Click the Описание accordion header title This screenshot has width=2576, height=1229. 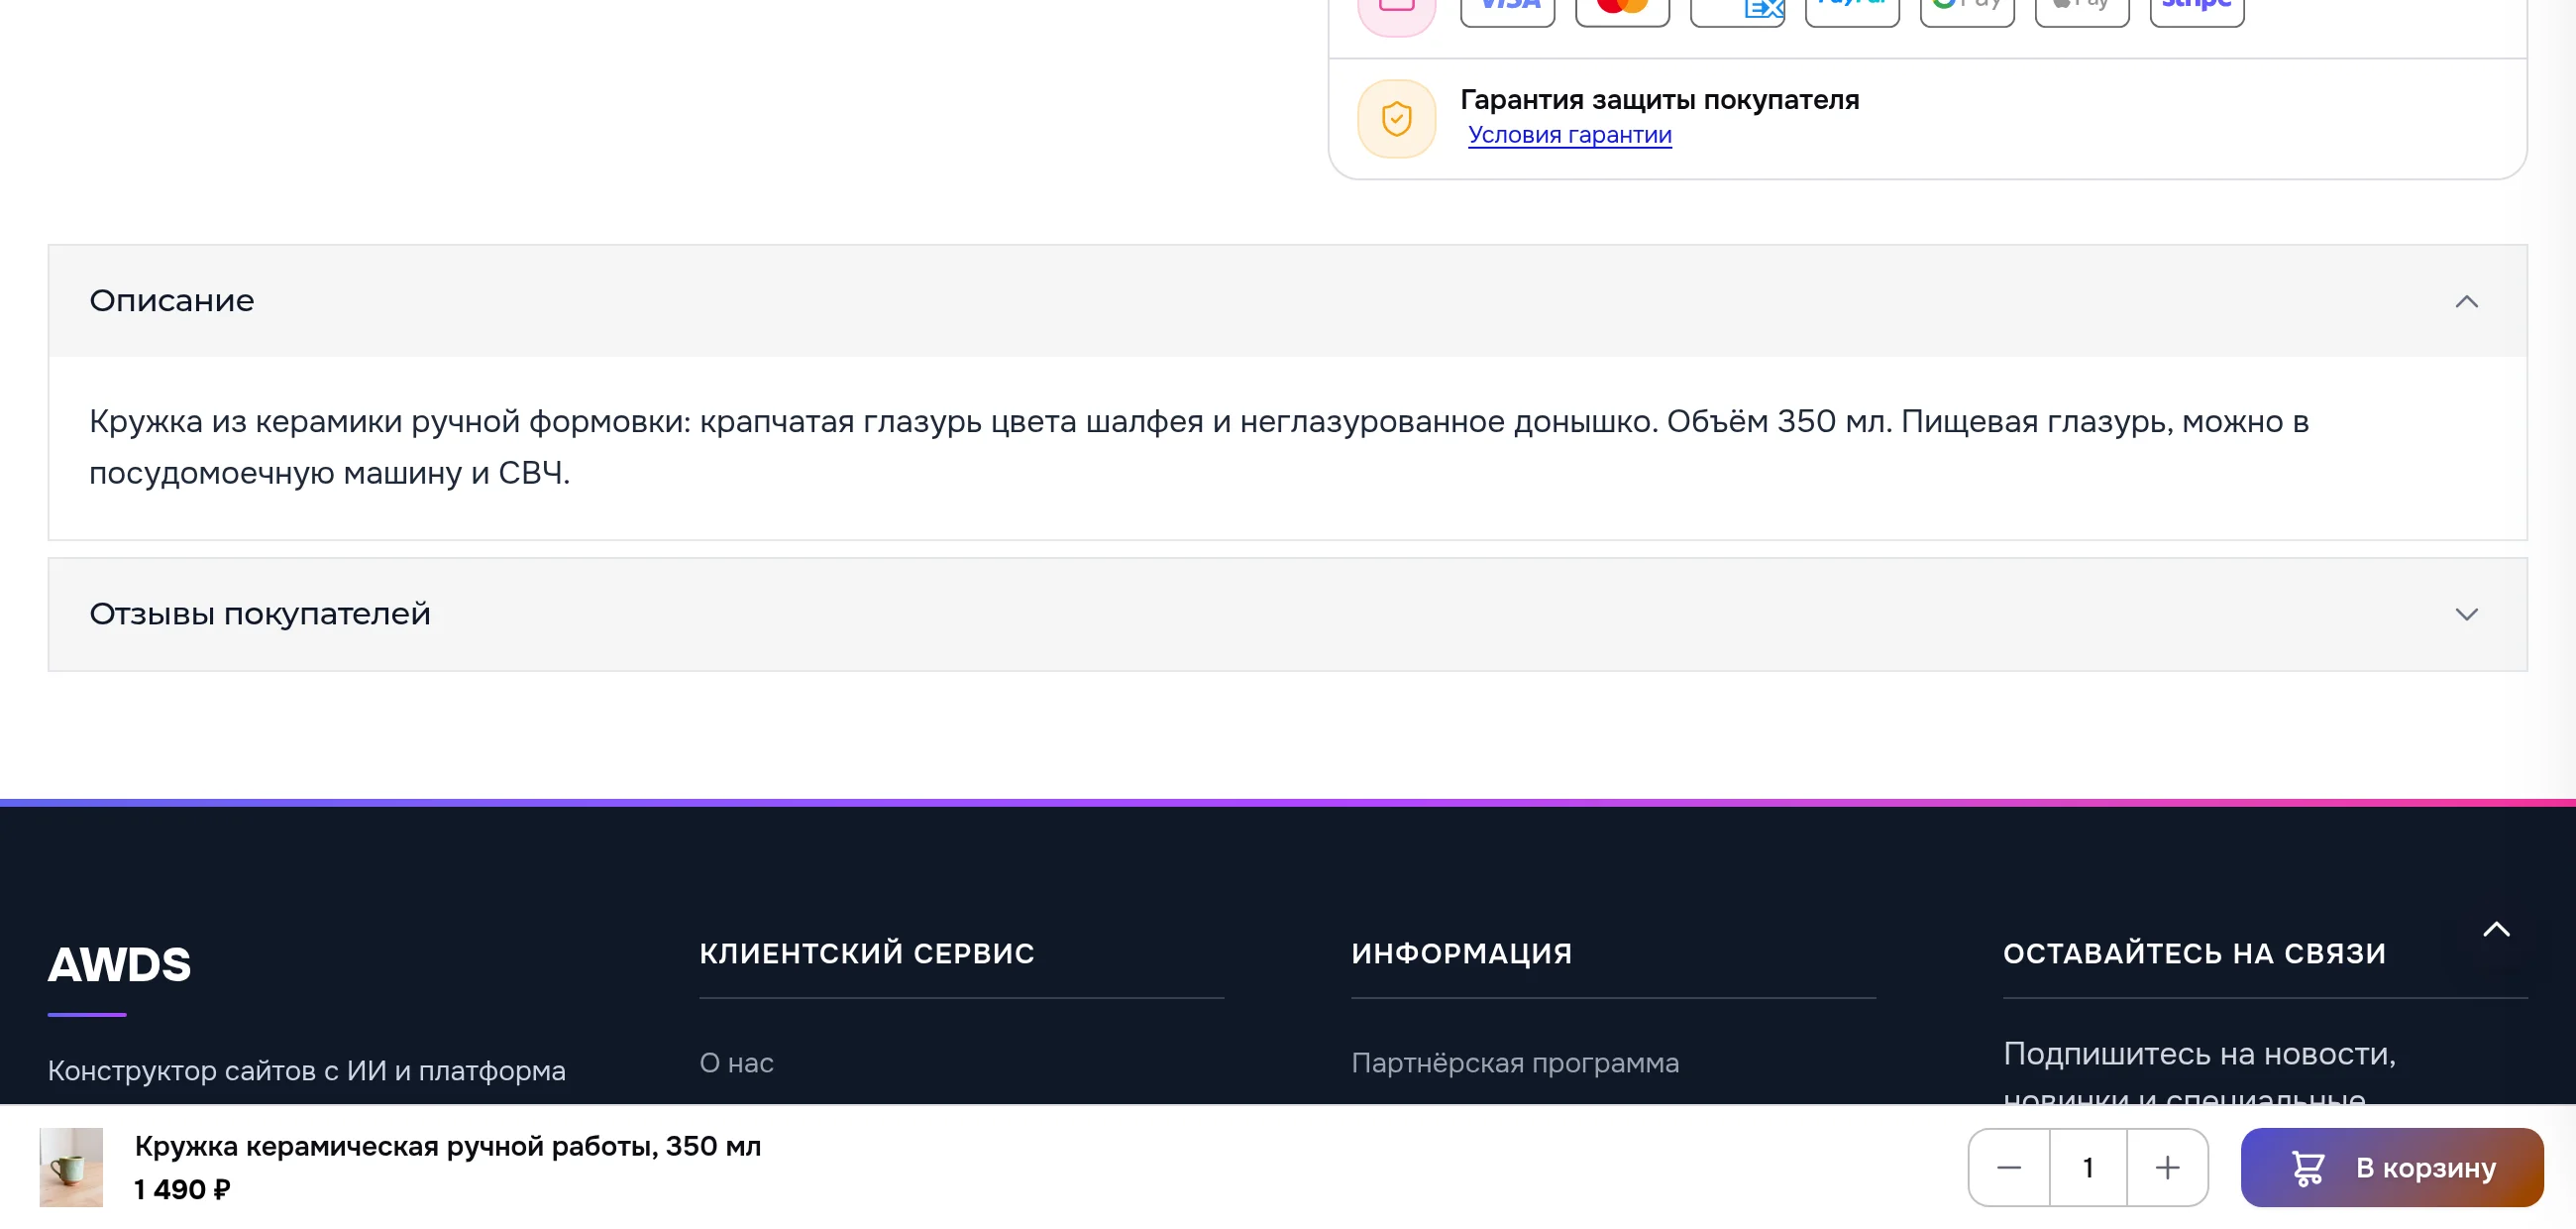click(x=172, y=300)
